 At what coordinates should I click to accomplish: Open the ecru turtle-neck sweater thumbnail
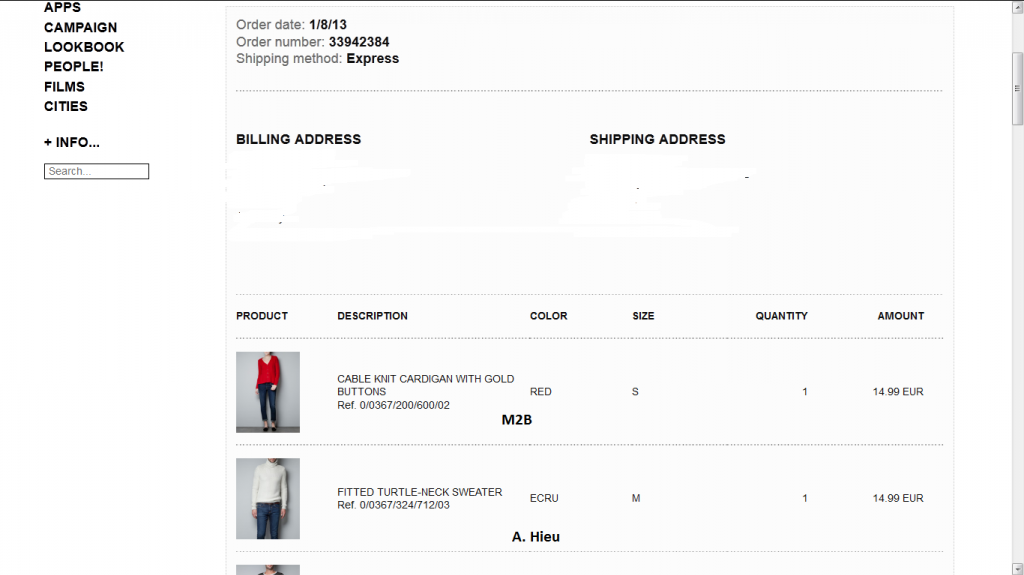click(268, 498)
